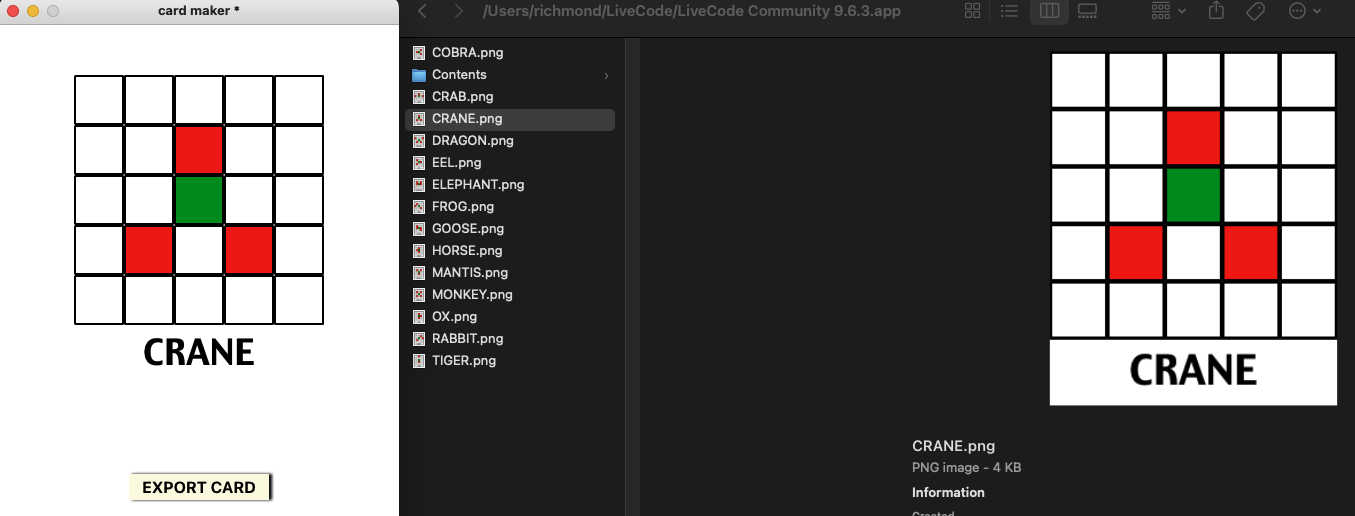
Task: Click the Edit Tags icon
Action: [x=1255, y=11]
